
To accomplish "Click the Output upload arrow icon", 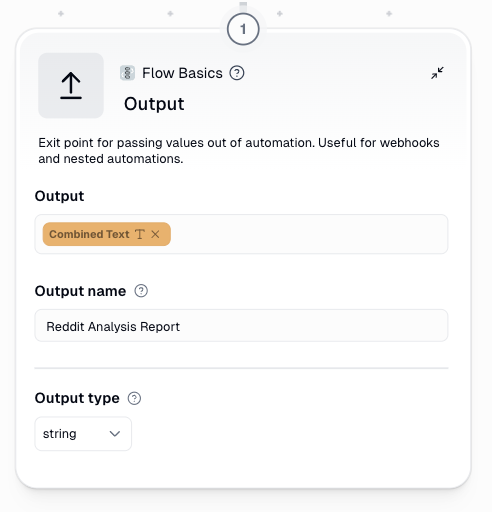I will (71, 86).
